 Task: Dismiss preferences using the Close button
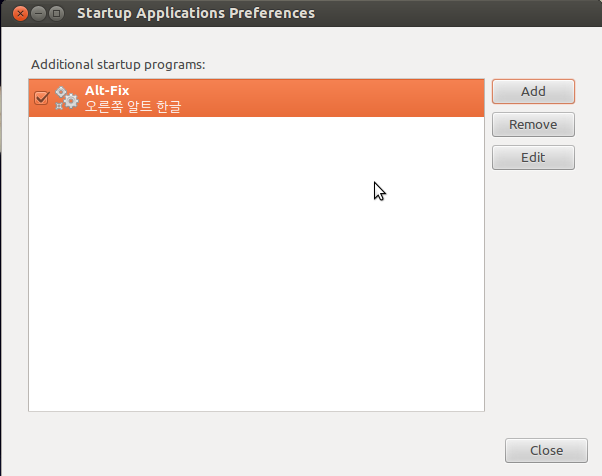[x=546, y=450]
